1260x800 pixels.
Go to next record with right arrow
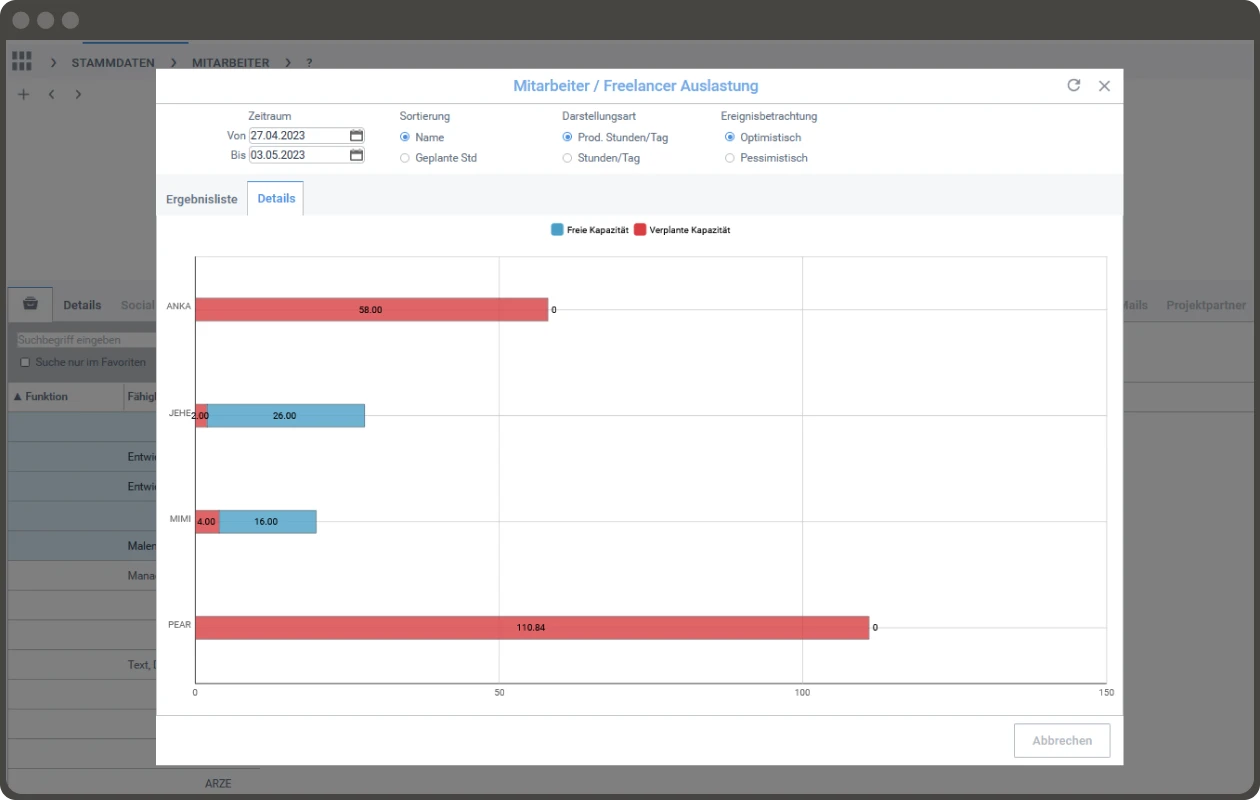pyautogui.click(x=78, y=94)
